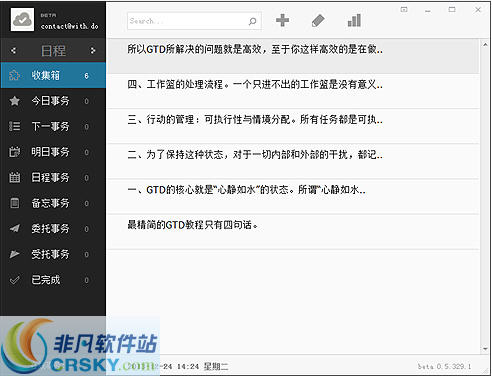Click the 备忘事务 notepad icon
Viewport: 492px width, 376px height.
click(x=14, y=203)
